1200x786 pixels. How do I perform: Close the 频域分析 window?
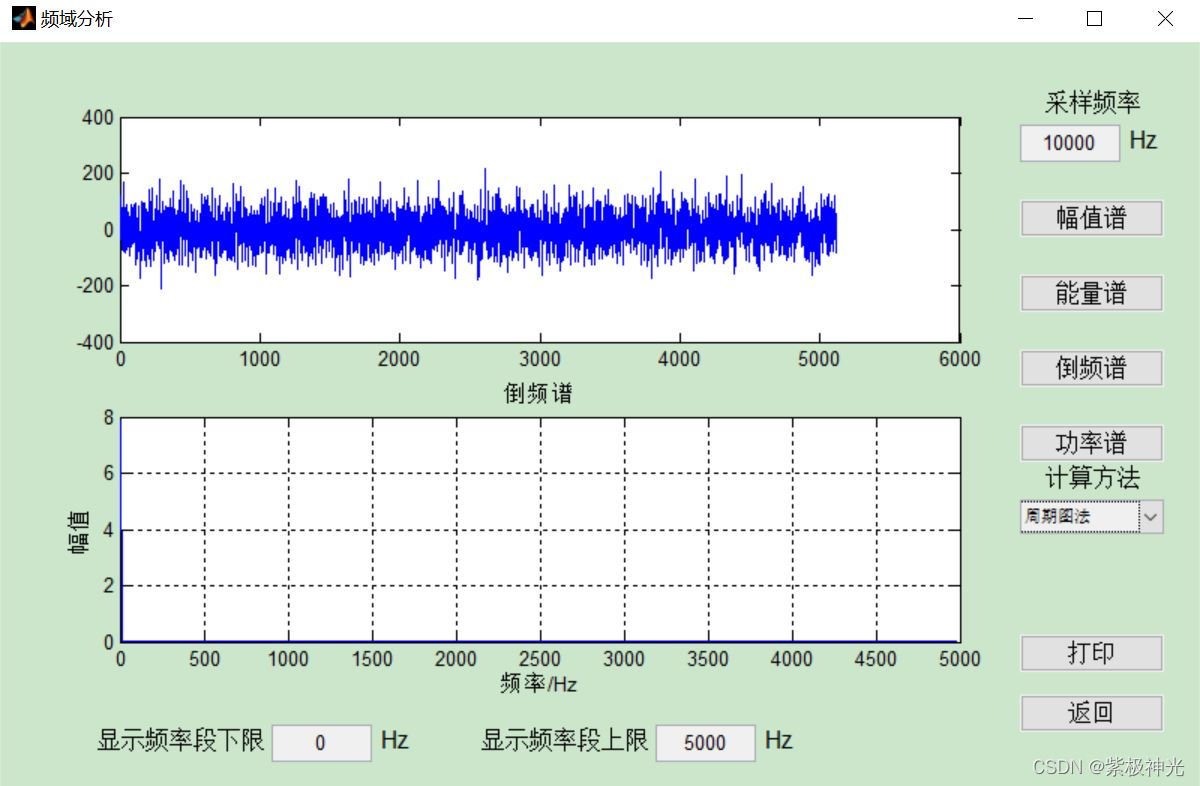tap(1164, 18)
